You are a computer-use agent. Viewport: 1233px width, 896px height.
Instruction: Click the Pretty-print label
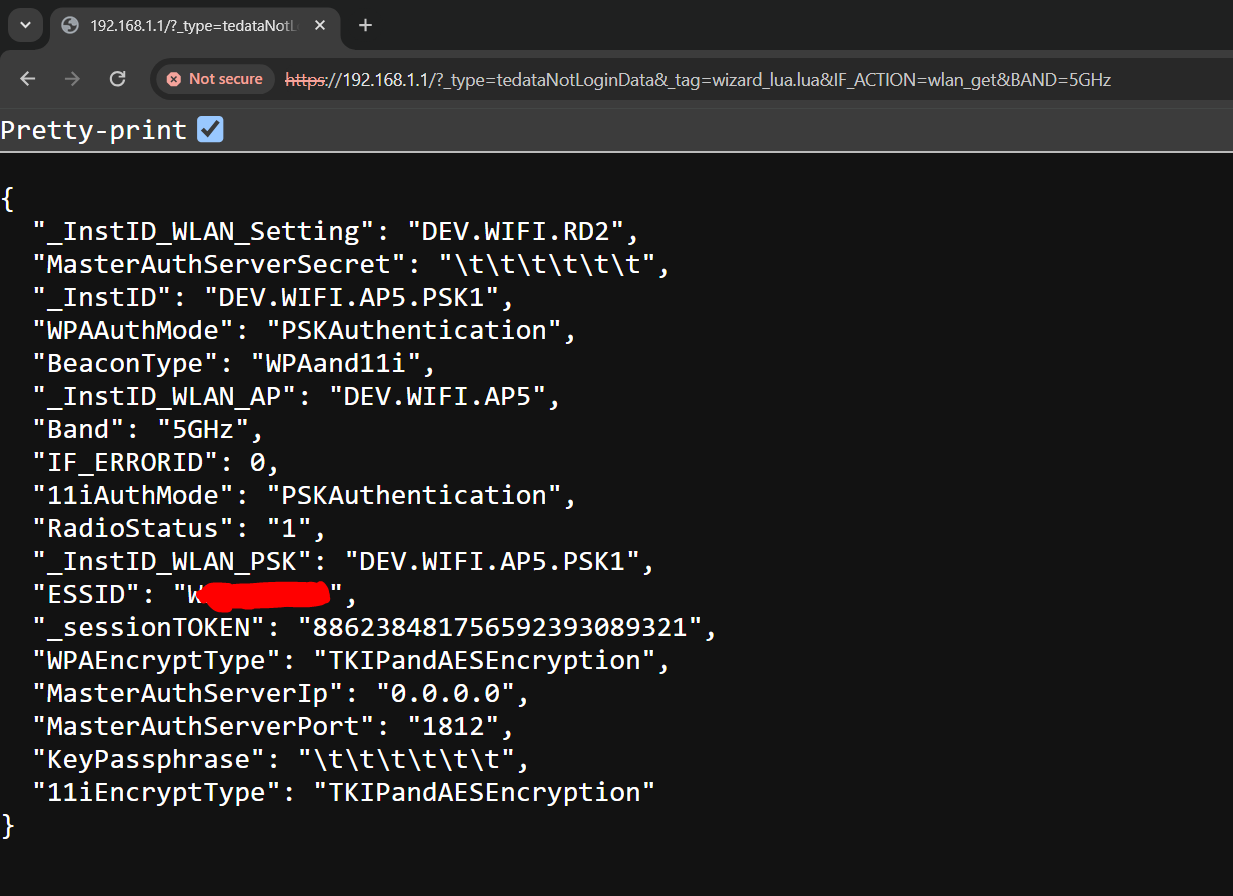point(94,130)
